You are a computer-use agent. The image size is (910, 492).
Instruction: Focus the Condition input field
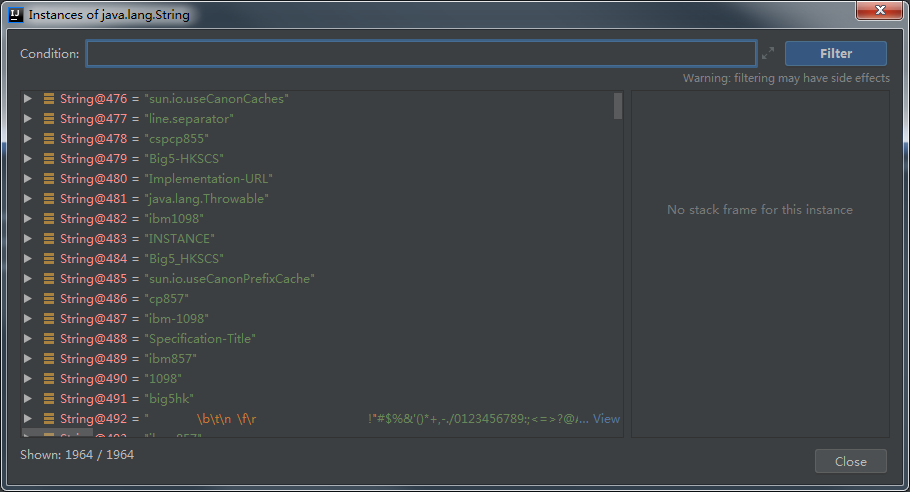[x=421, y=53]
